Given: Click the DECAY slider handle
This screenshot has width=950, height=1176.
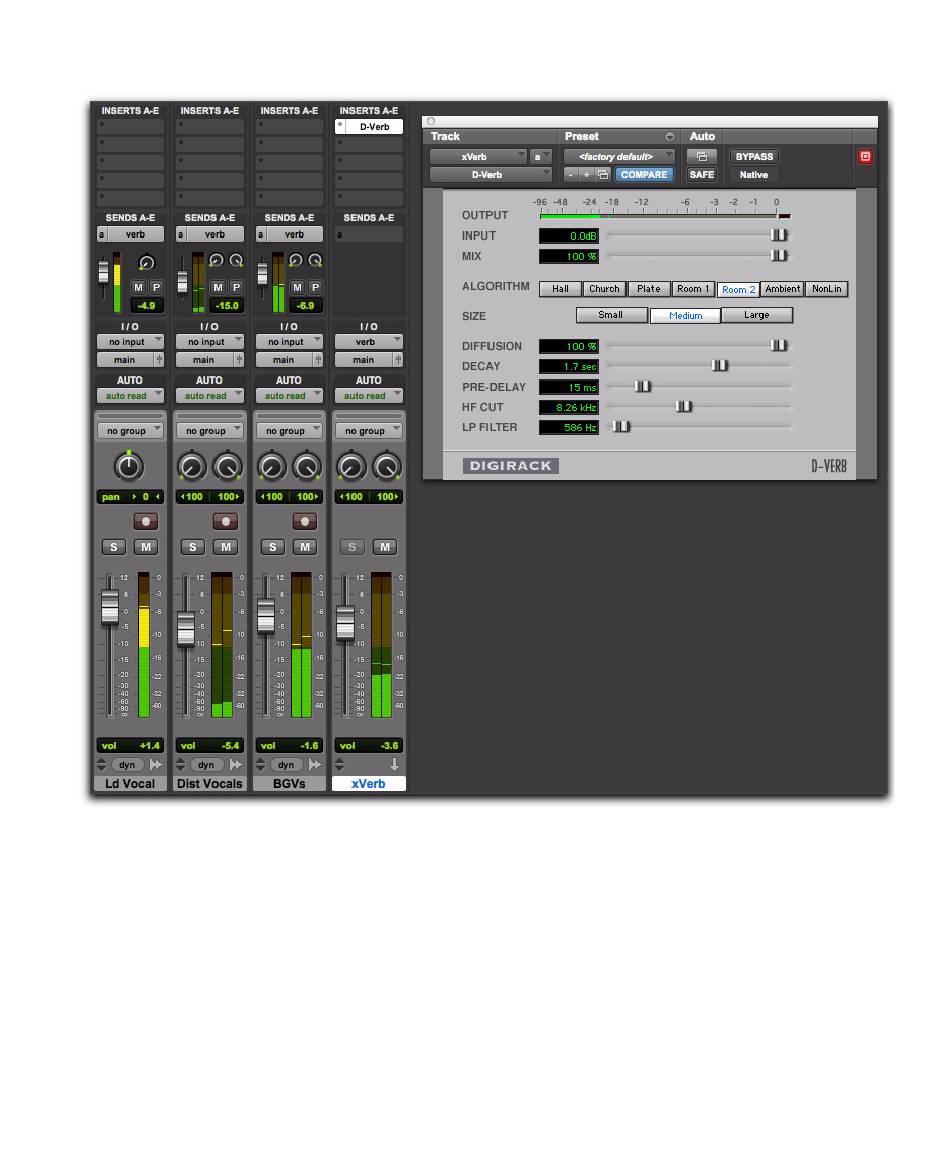Looking at the screenshot, I should pos(719,366).
